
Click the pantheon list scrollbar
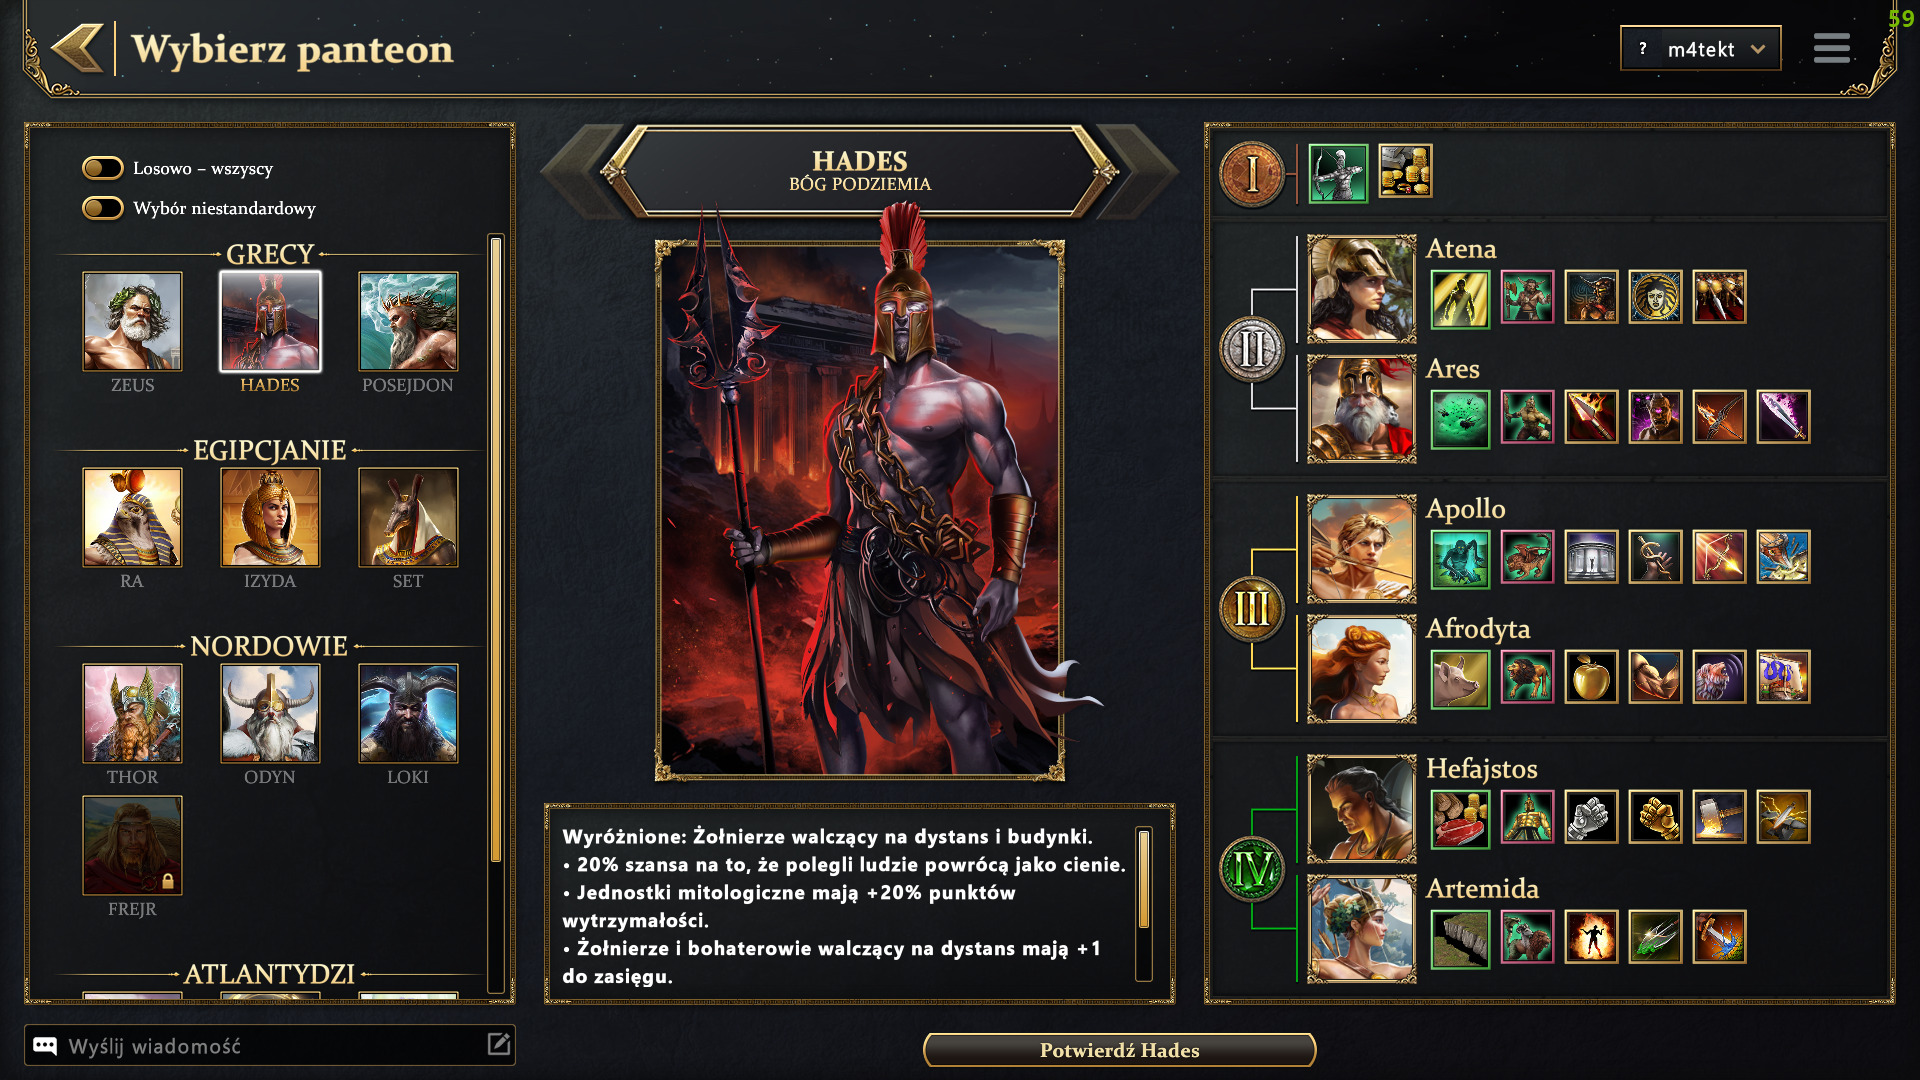(496, 550)
